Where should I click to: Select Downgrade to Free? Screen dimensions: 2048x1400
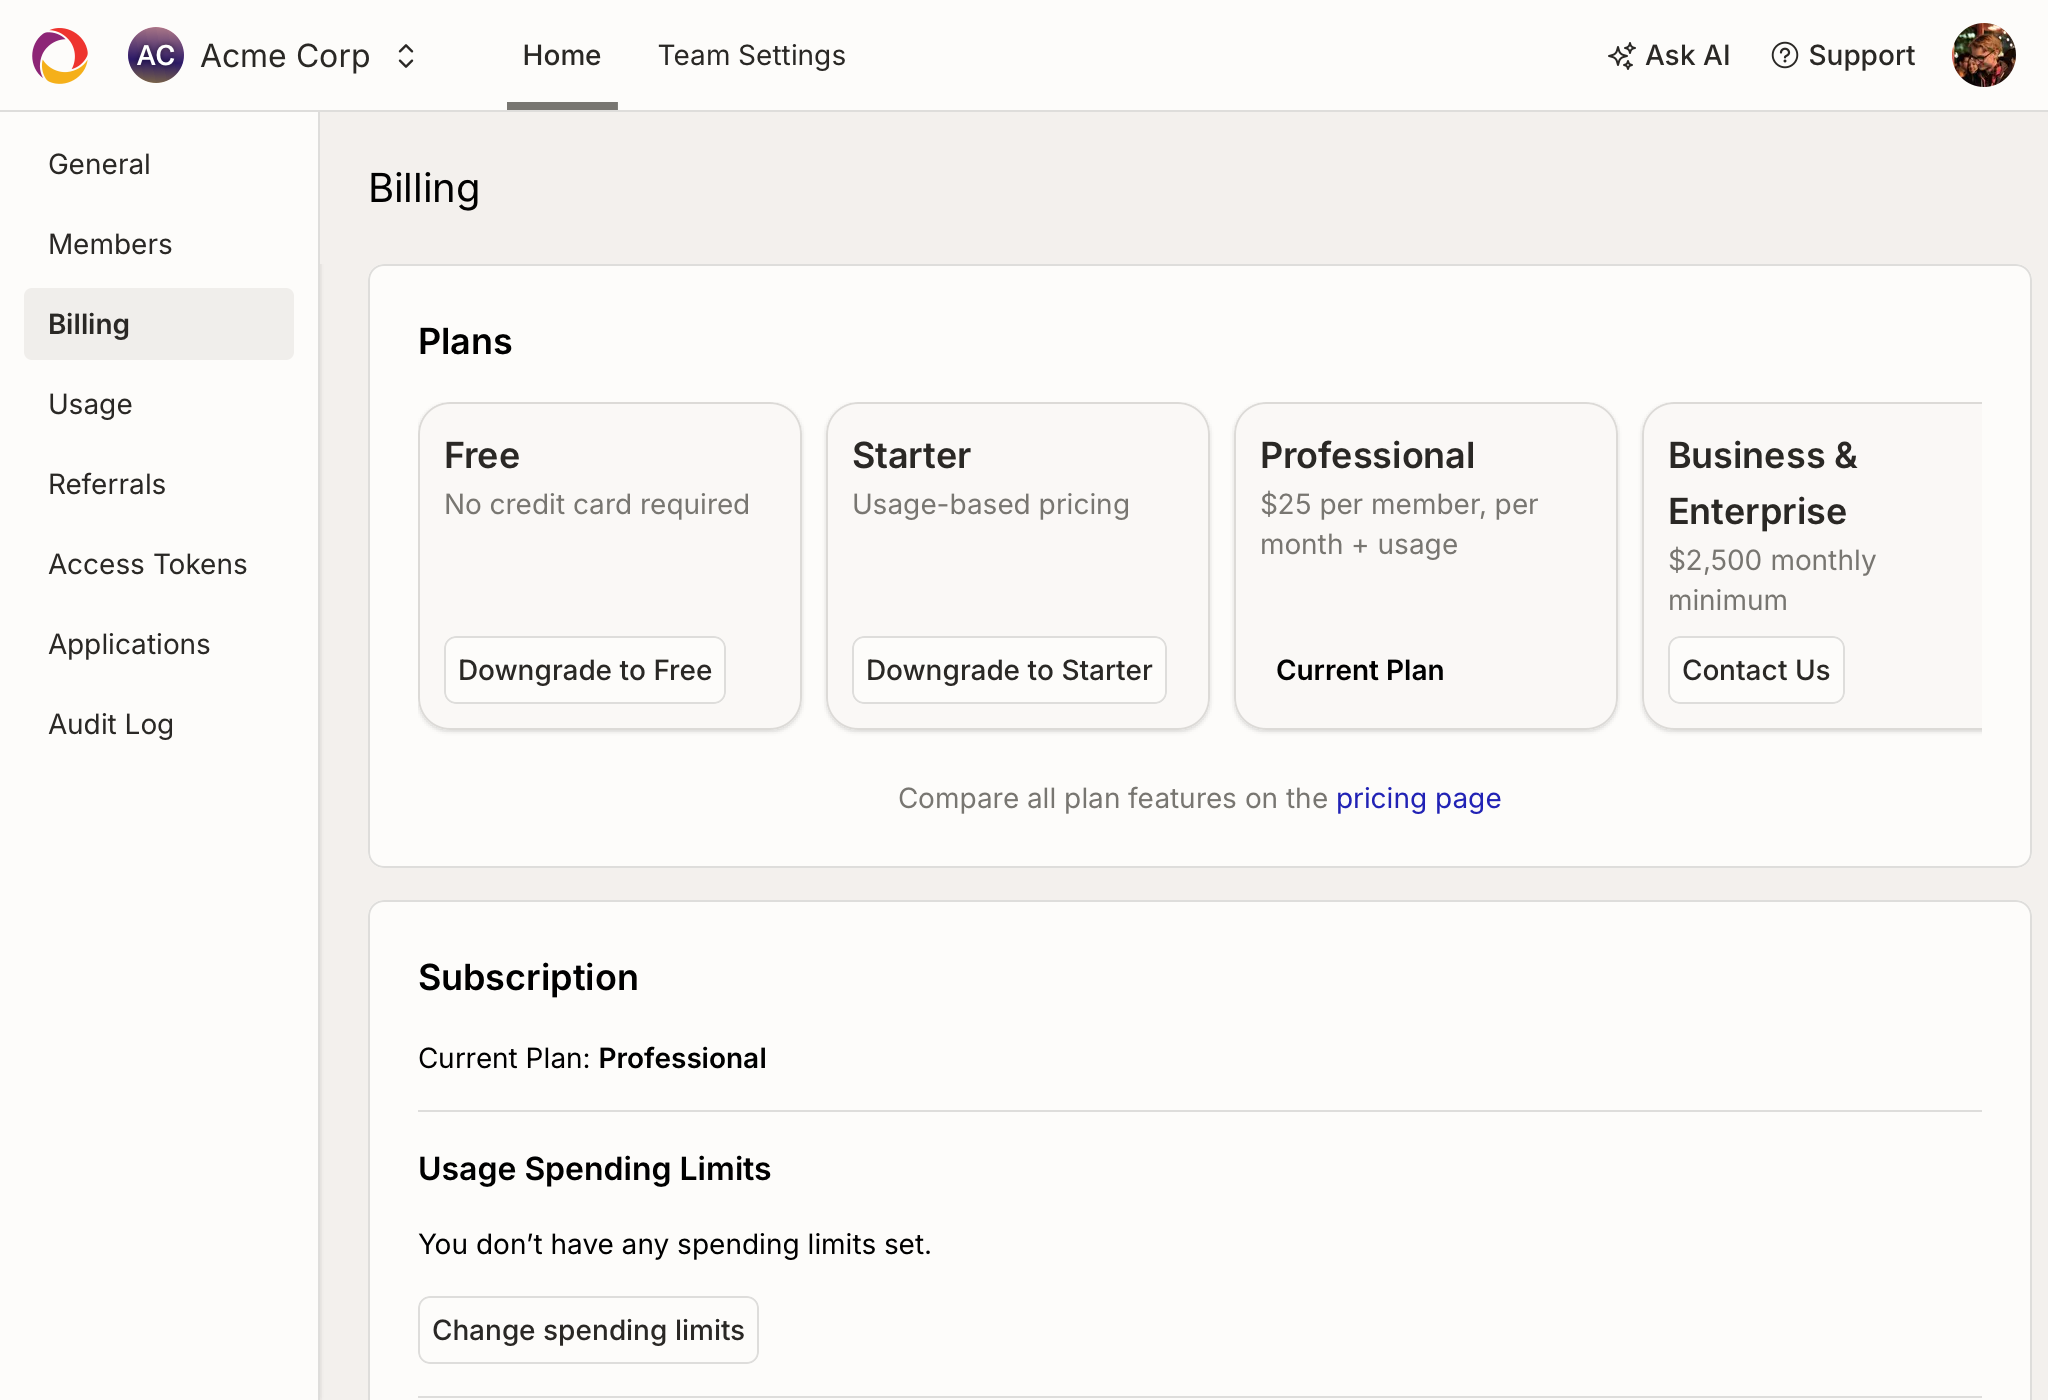coord(584,670)
